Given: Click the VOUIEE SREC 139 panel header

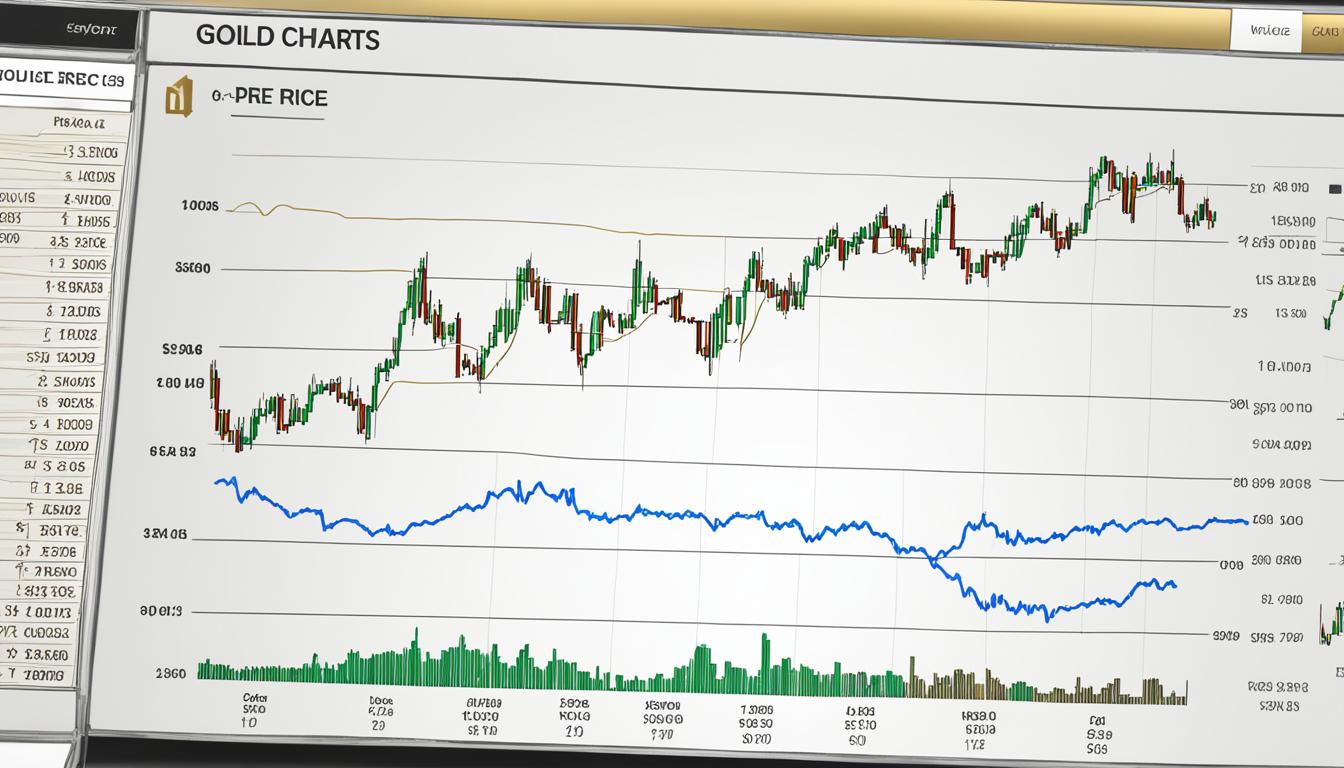Looking at the screenshot, I should [x=64, y=79].
